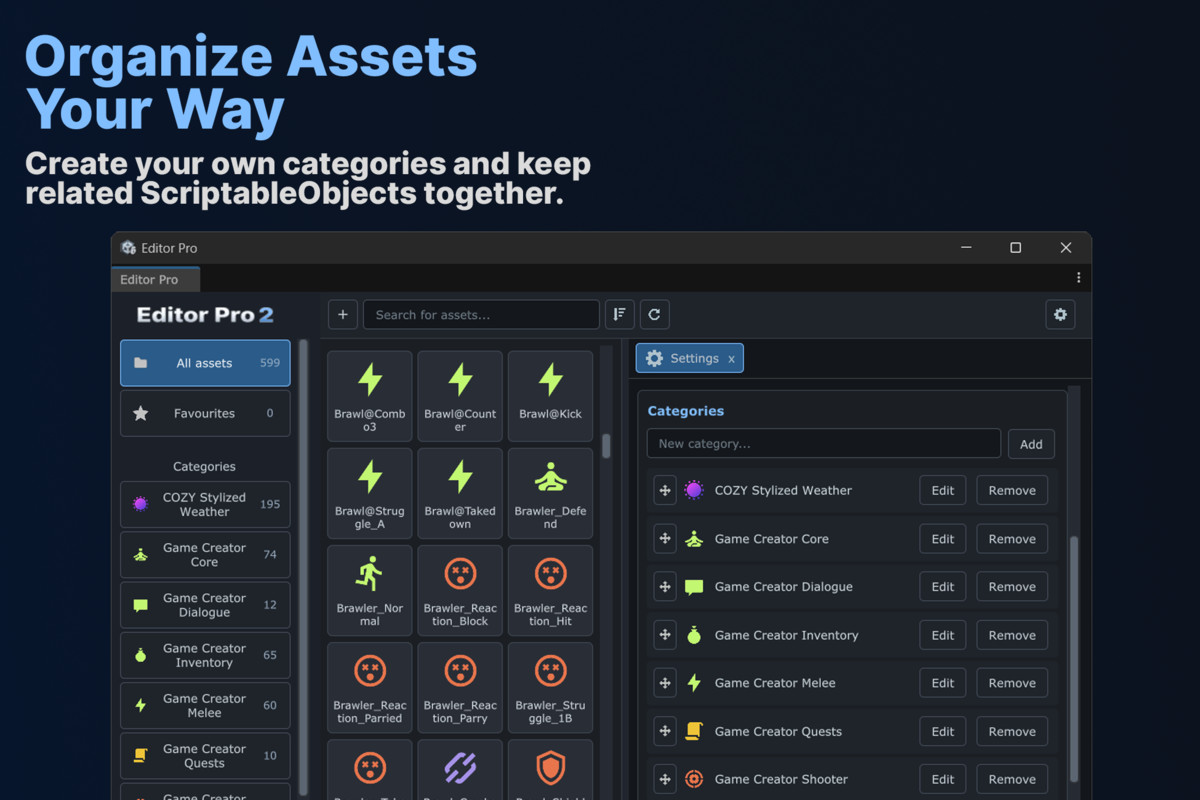The image size is (1200, 800).
Task: Click move handle for Game Creator Melee
Action: (x=665, y=682)
